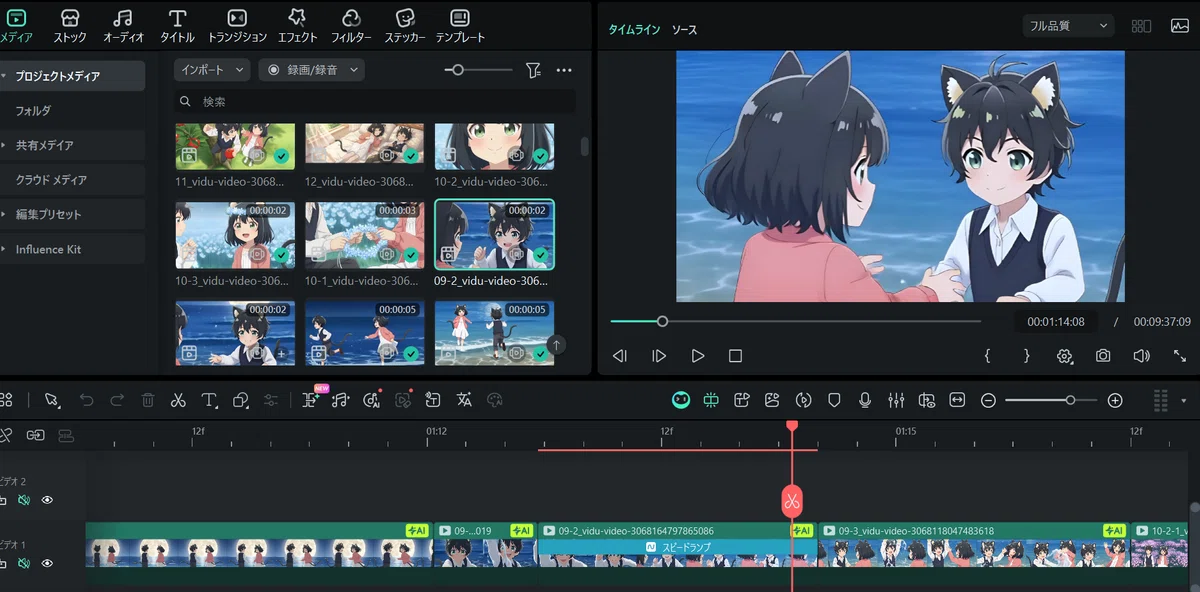This screenshot has height=592, width=1200.
Task: Open the NEW-badged AI text feature
Action: click(x=312, y=399)
